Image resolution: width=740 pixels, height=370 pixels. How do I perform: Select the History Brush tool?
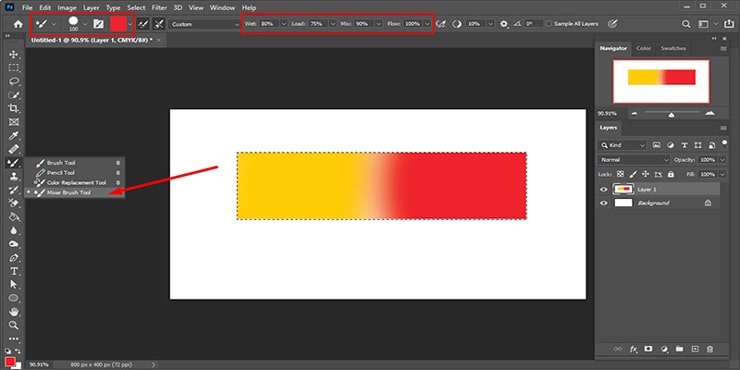pos(14,190)
